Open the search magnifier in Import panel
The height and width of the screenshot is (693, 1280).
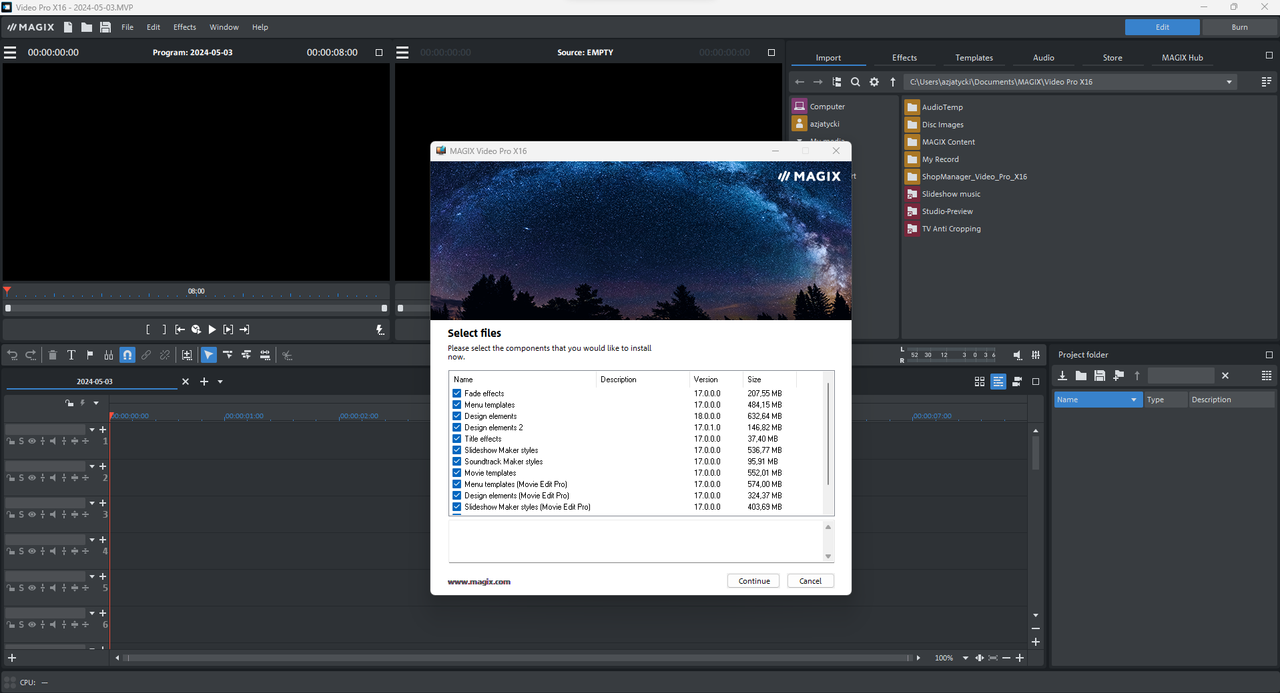855,82
